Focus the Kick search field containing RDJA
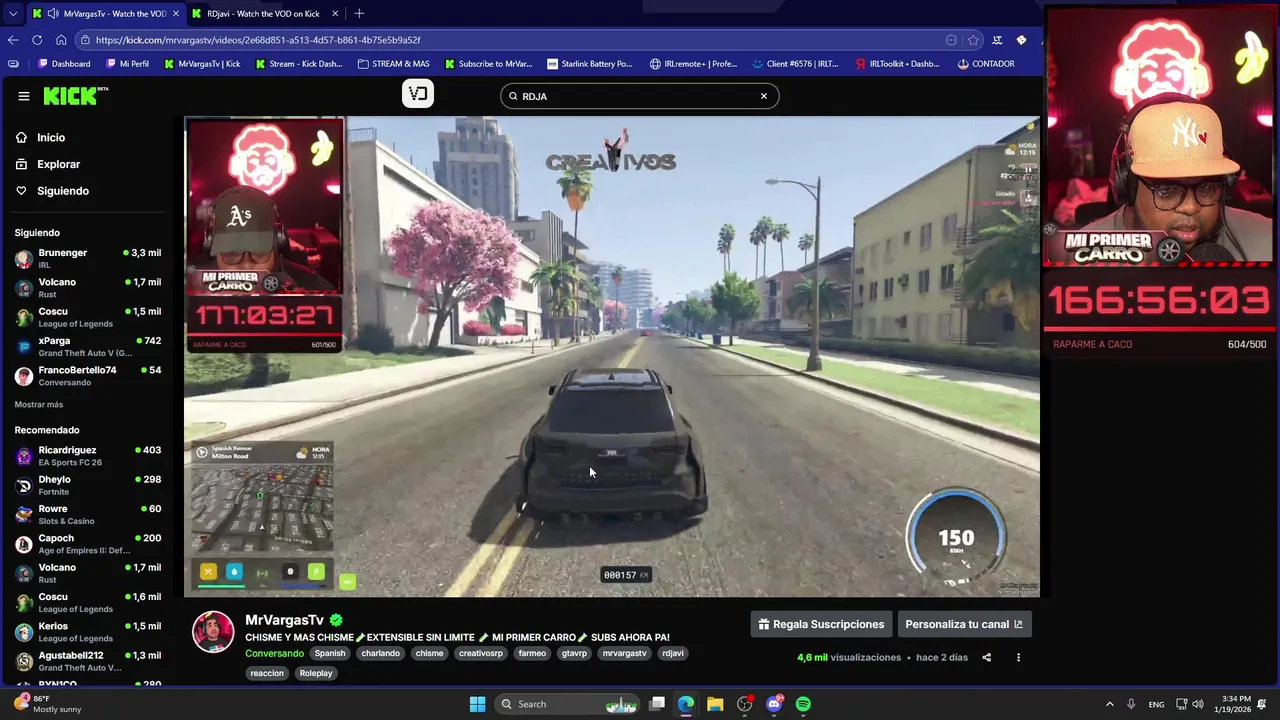The width and height of the screenshot is (1280, 720). (x=638, y=96)
